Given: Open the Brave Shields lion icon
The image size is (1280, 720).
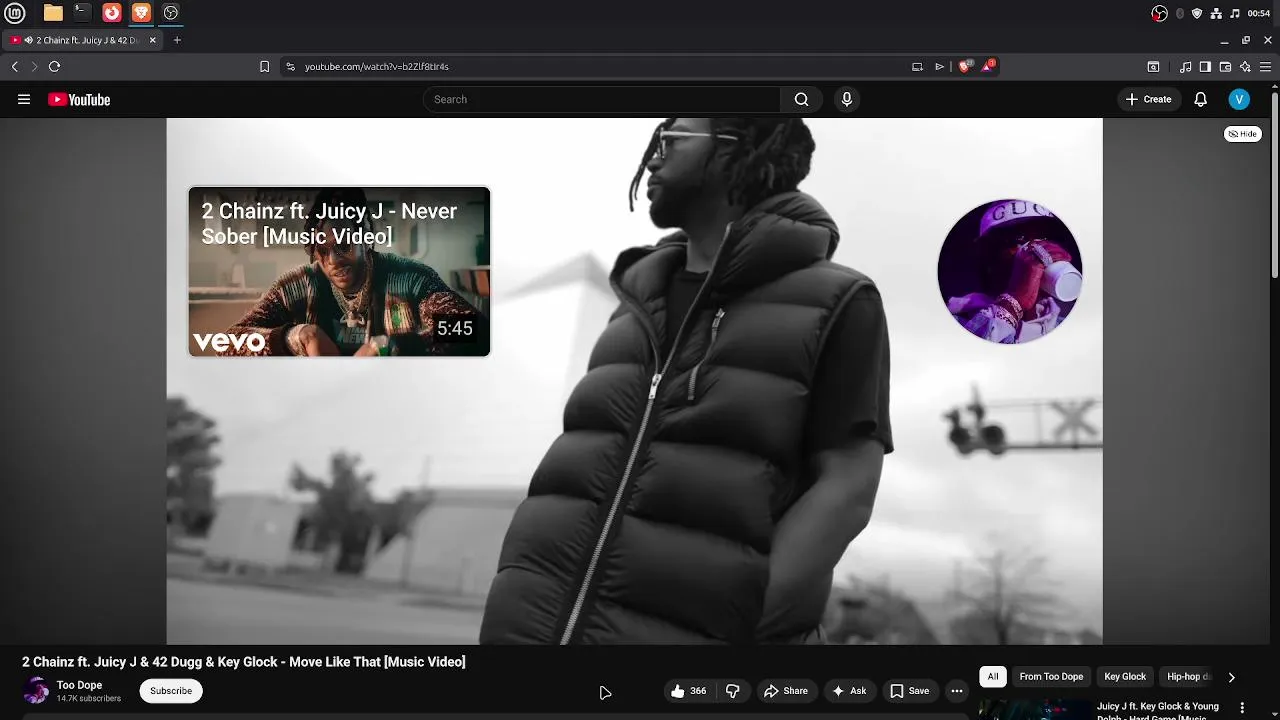Looking at the screenshot, I should (x=965, y=66).
